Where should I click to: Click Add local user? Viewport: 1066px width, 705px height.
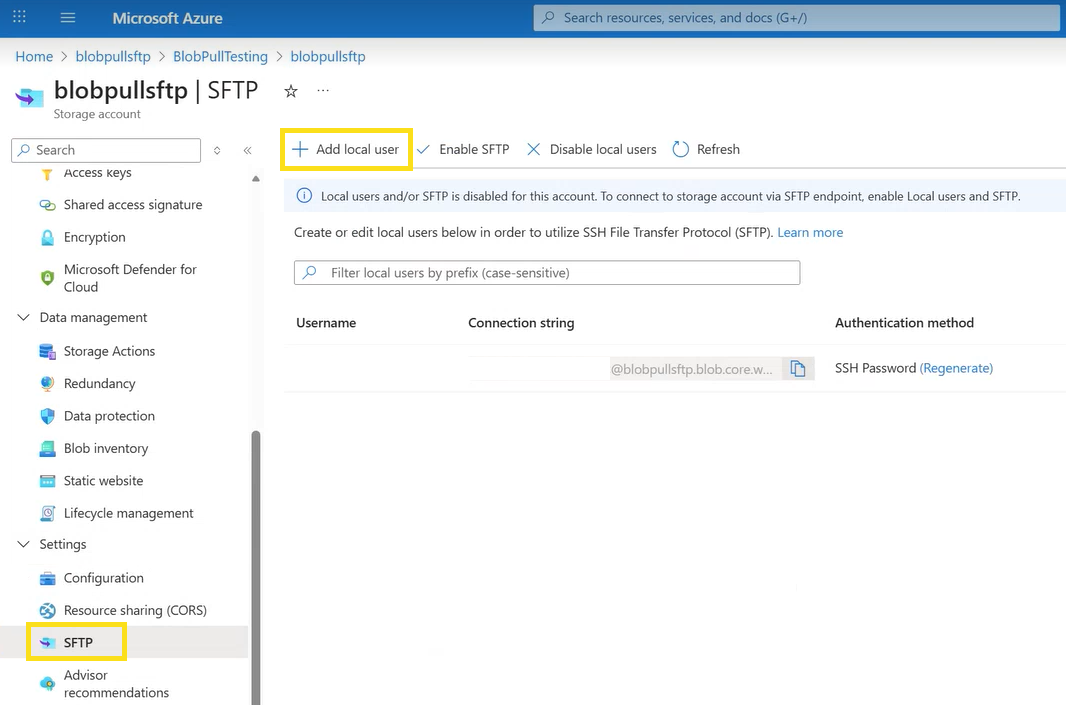pyautogui.click(x=346, y=149)
